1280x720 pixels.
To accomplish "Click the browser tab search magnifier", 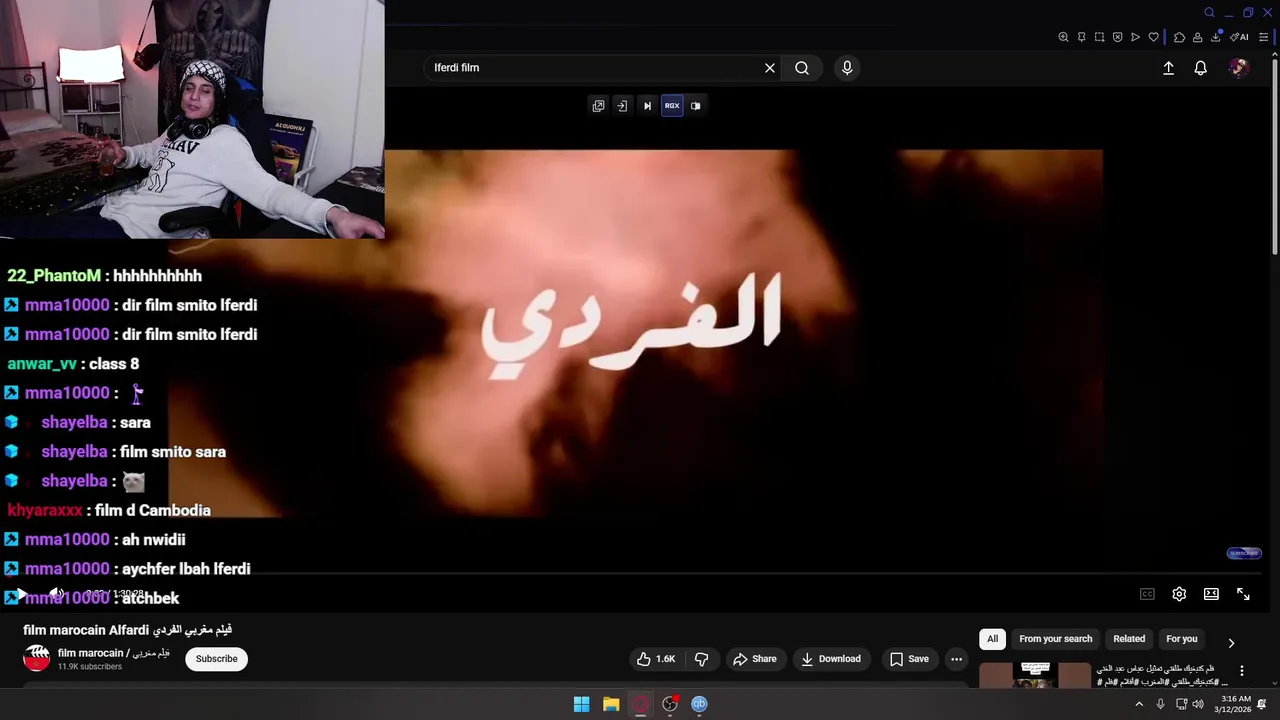I will [x=1209, y=13].
